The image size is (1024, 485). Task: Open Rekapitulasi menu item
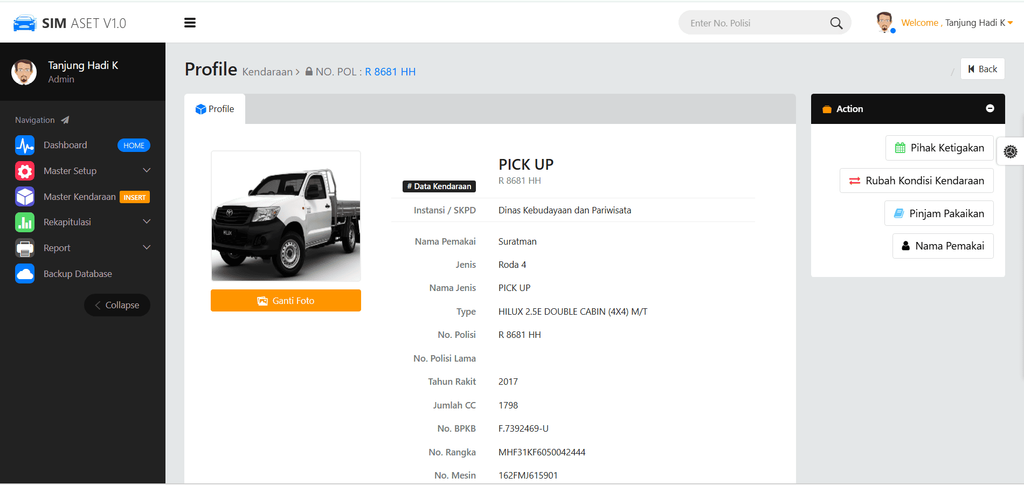point(82,222)
